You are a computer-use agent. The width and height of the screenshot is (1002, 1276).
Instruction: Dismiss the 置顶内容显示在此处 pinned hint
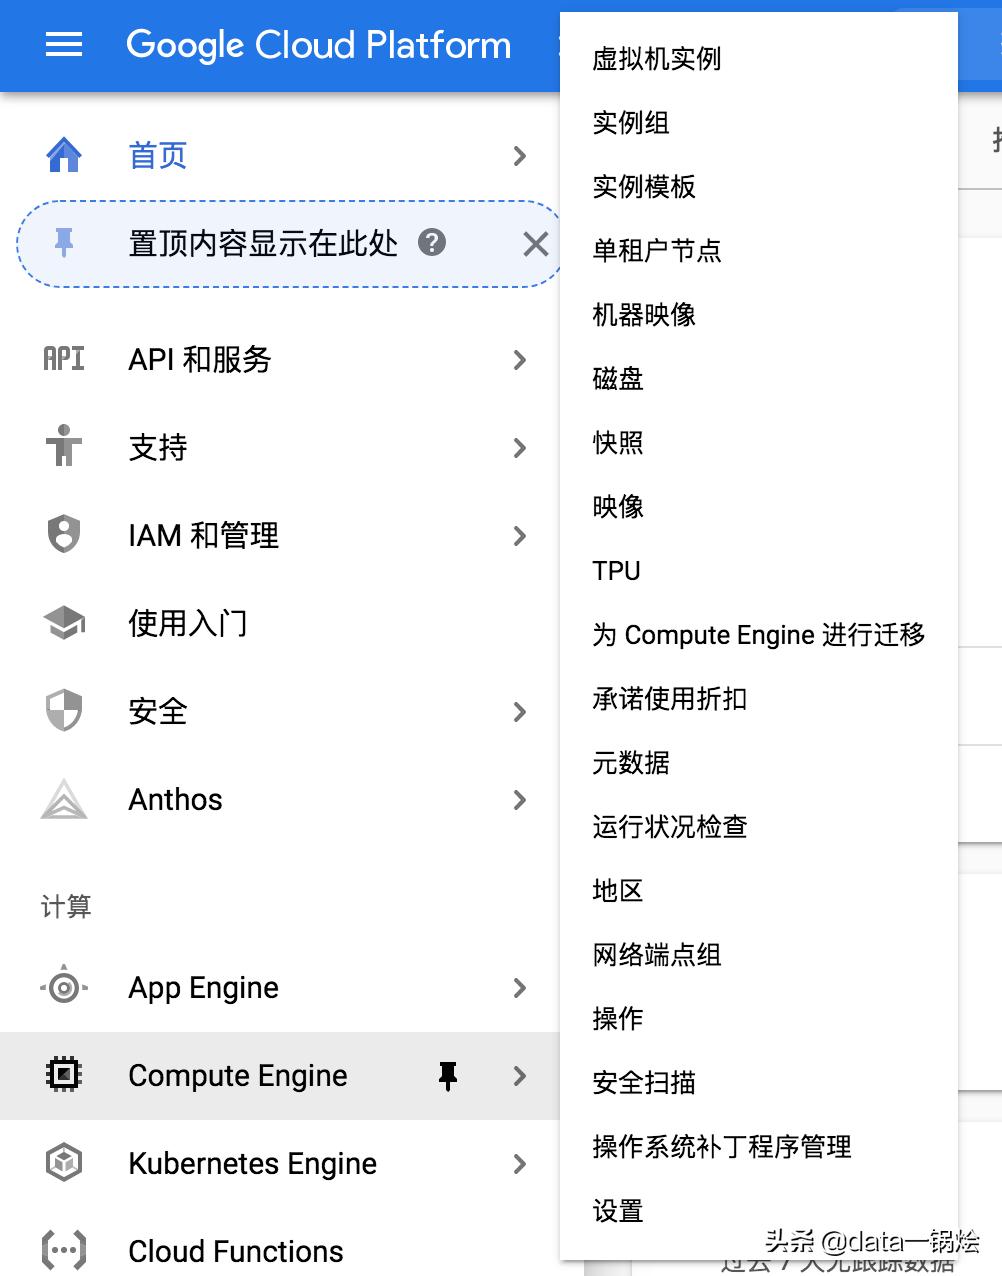(536, 243)
